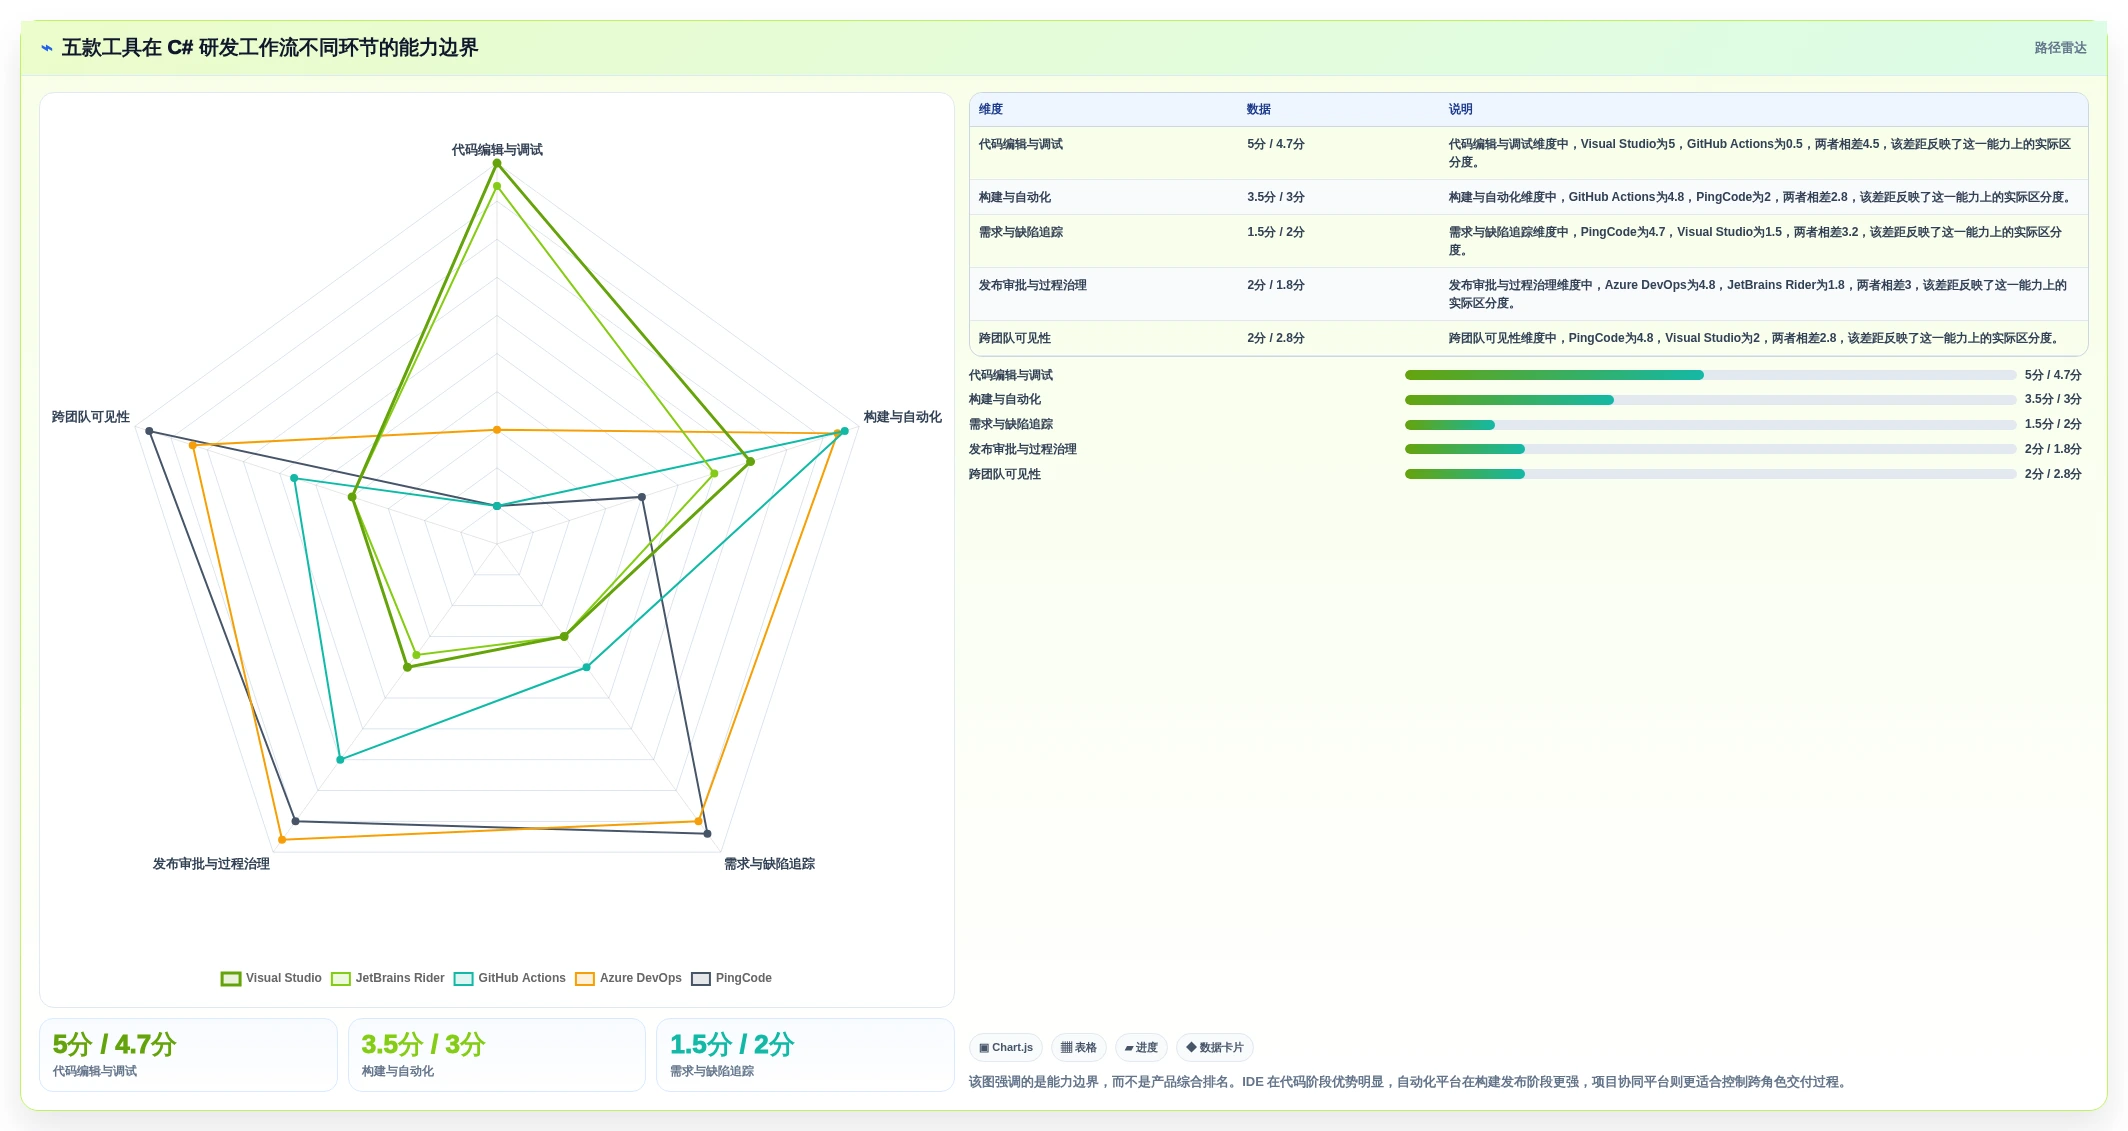Click progress bar for 构建与自动化

pos(1710,400)
